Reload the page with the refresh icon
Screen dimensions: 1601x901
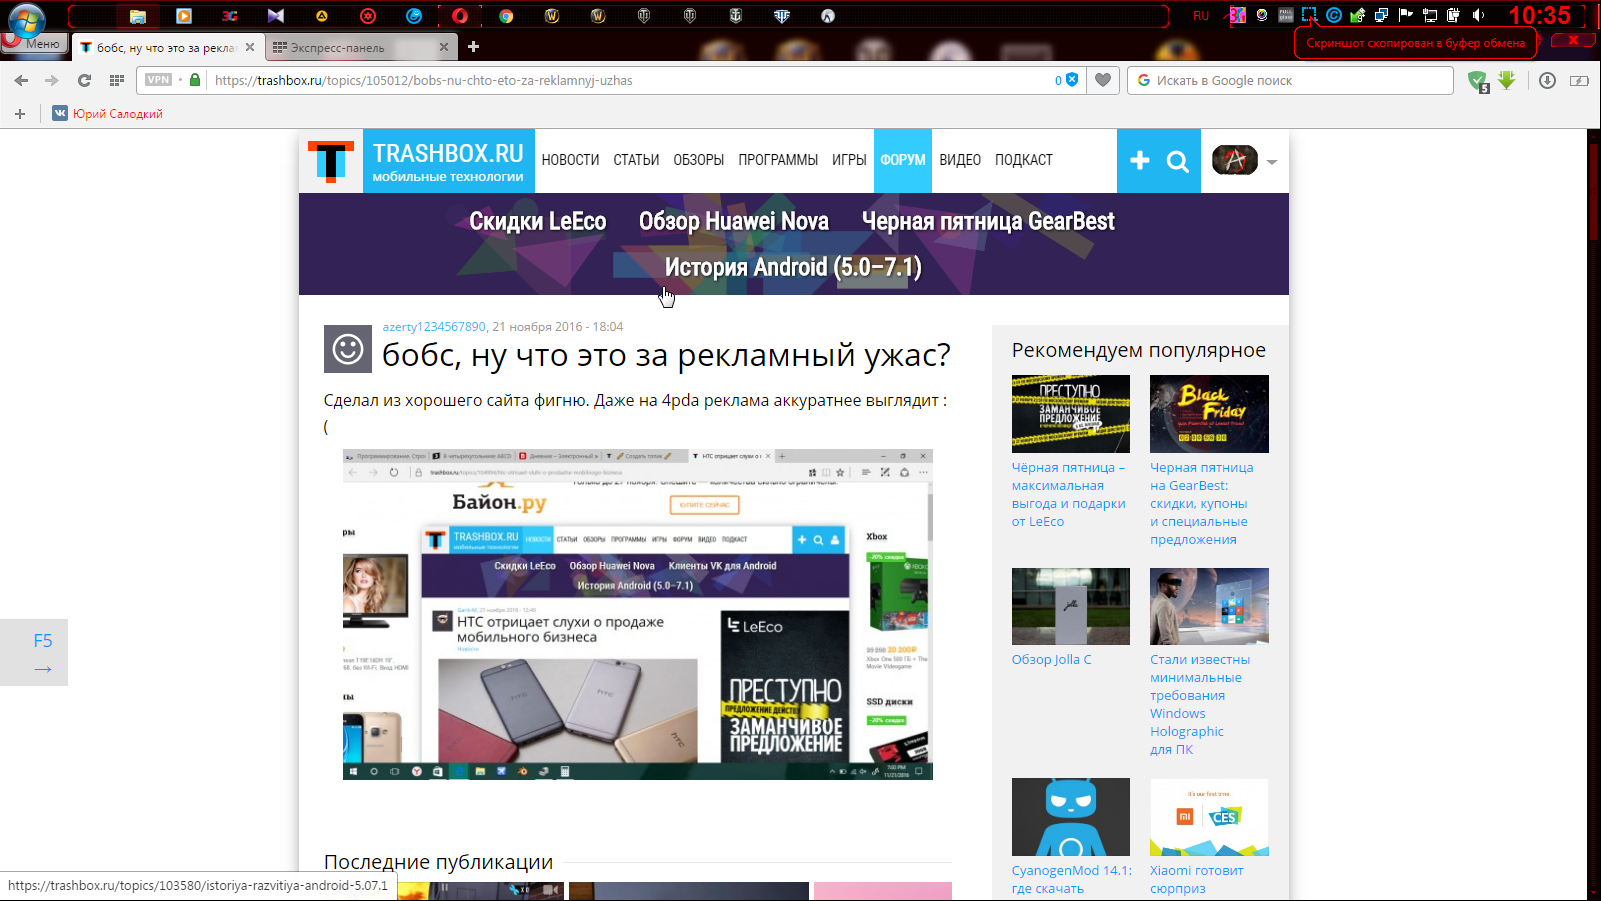click(x=84, y=80)
